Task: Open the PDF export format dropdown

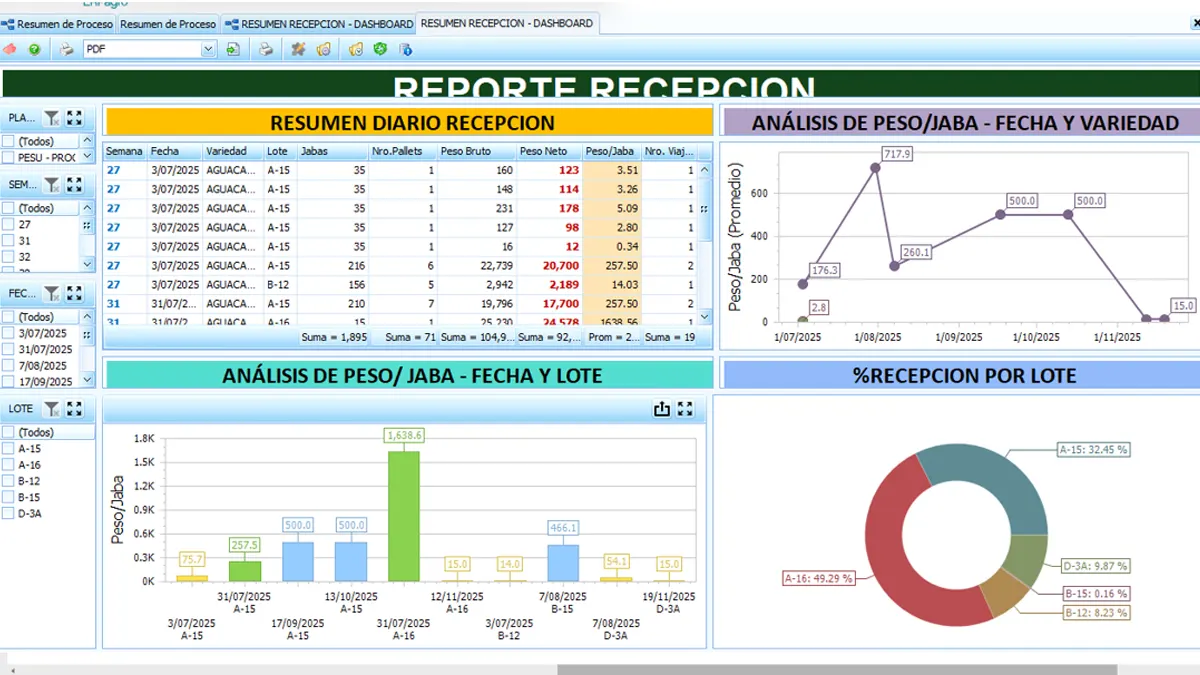Action: pyautogui.click(x=208, y=49)
